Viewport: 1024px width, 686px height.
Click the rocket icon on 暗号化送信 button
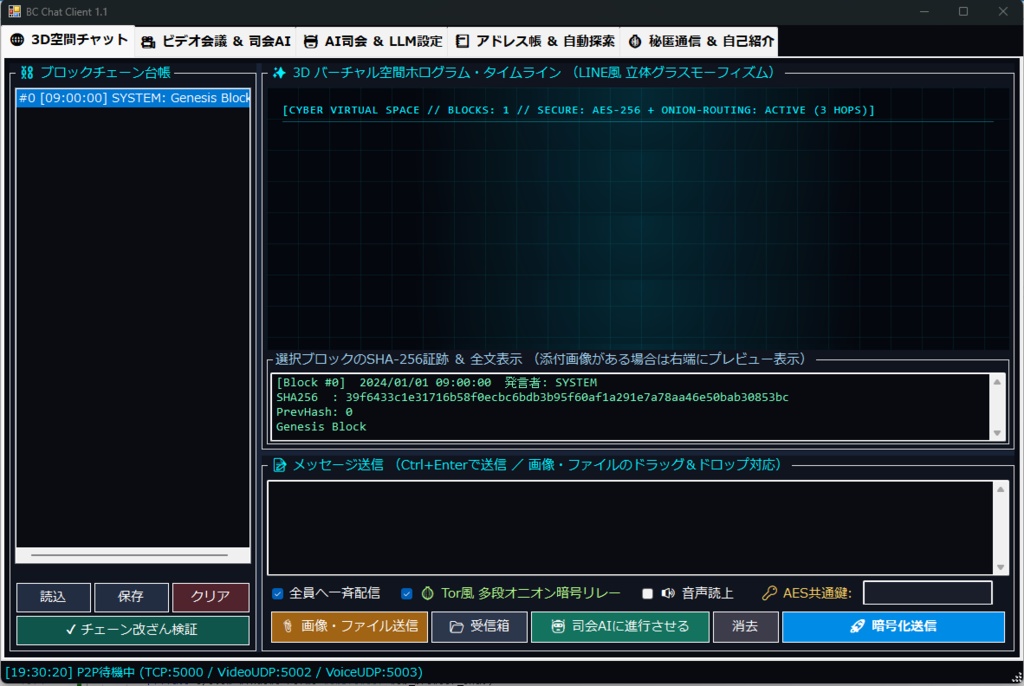tap(857, 627)
